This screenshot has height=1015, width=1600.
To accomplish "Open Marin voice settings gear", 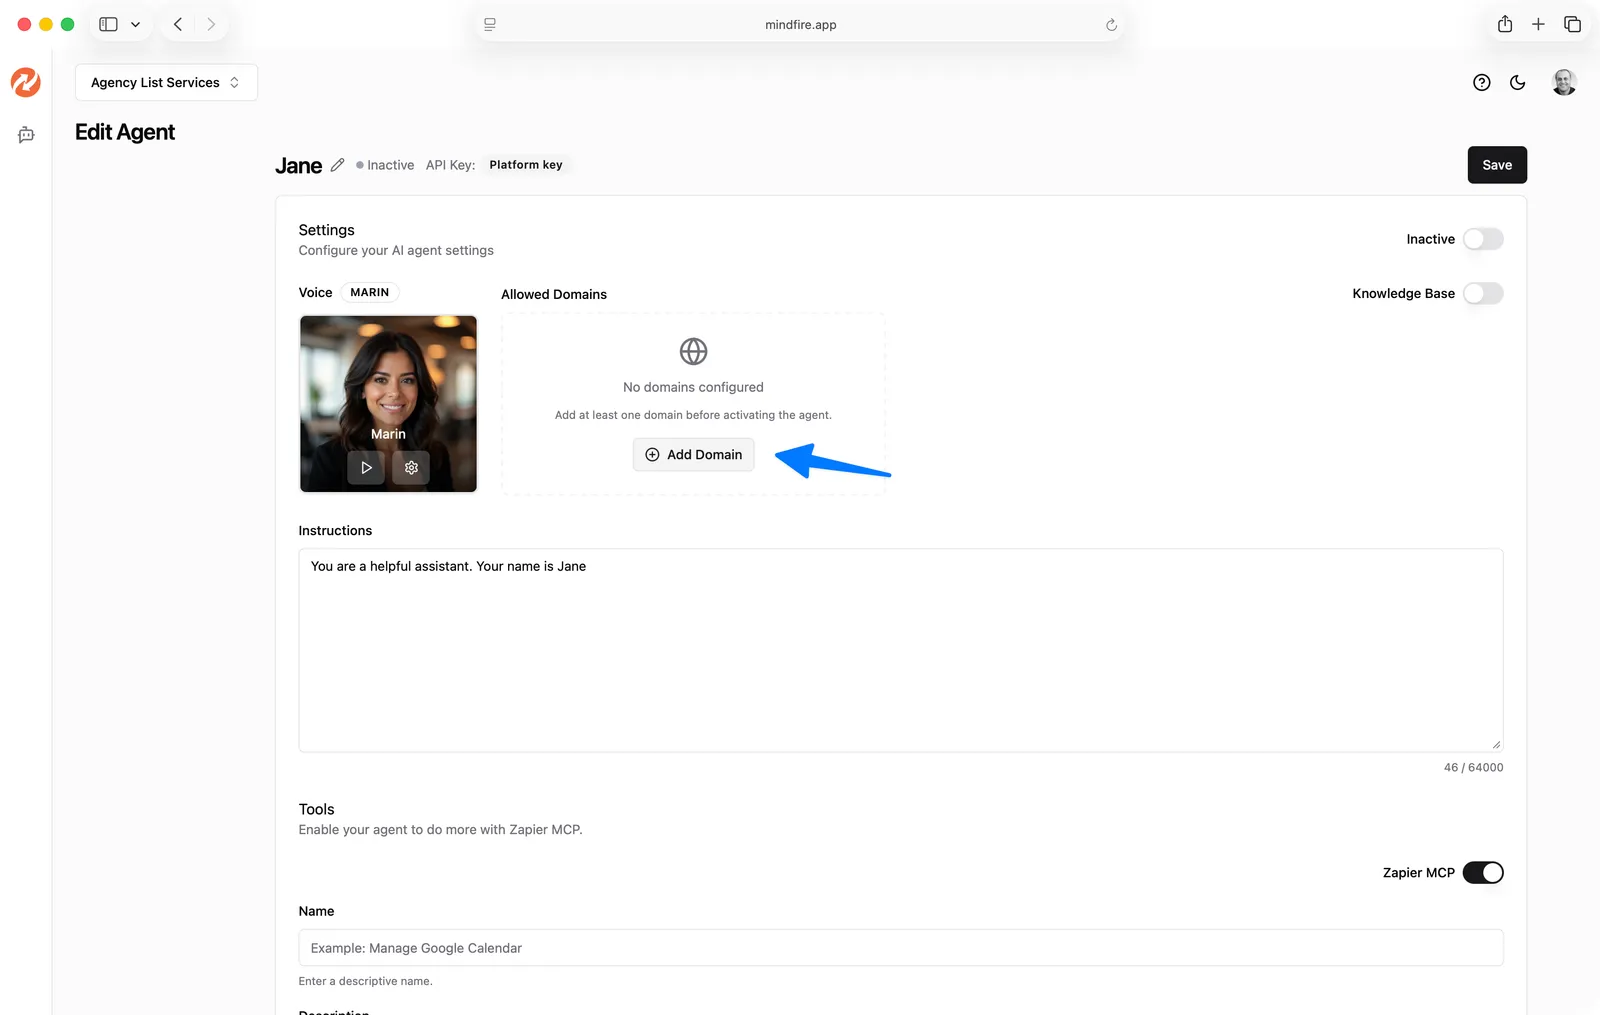I will tap(411, 467).
